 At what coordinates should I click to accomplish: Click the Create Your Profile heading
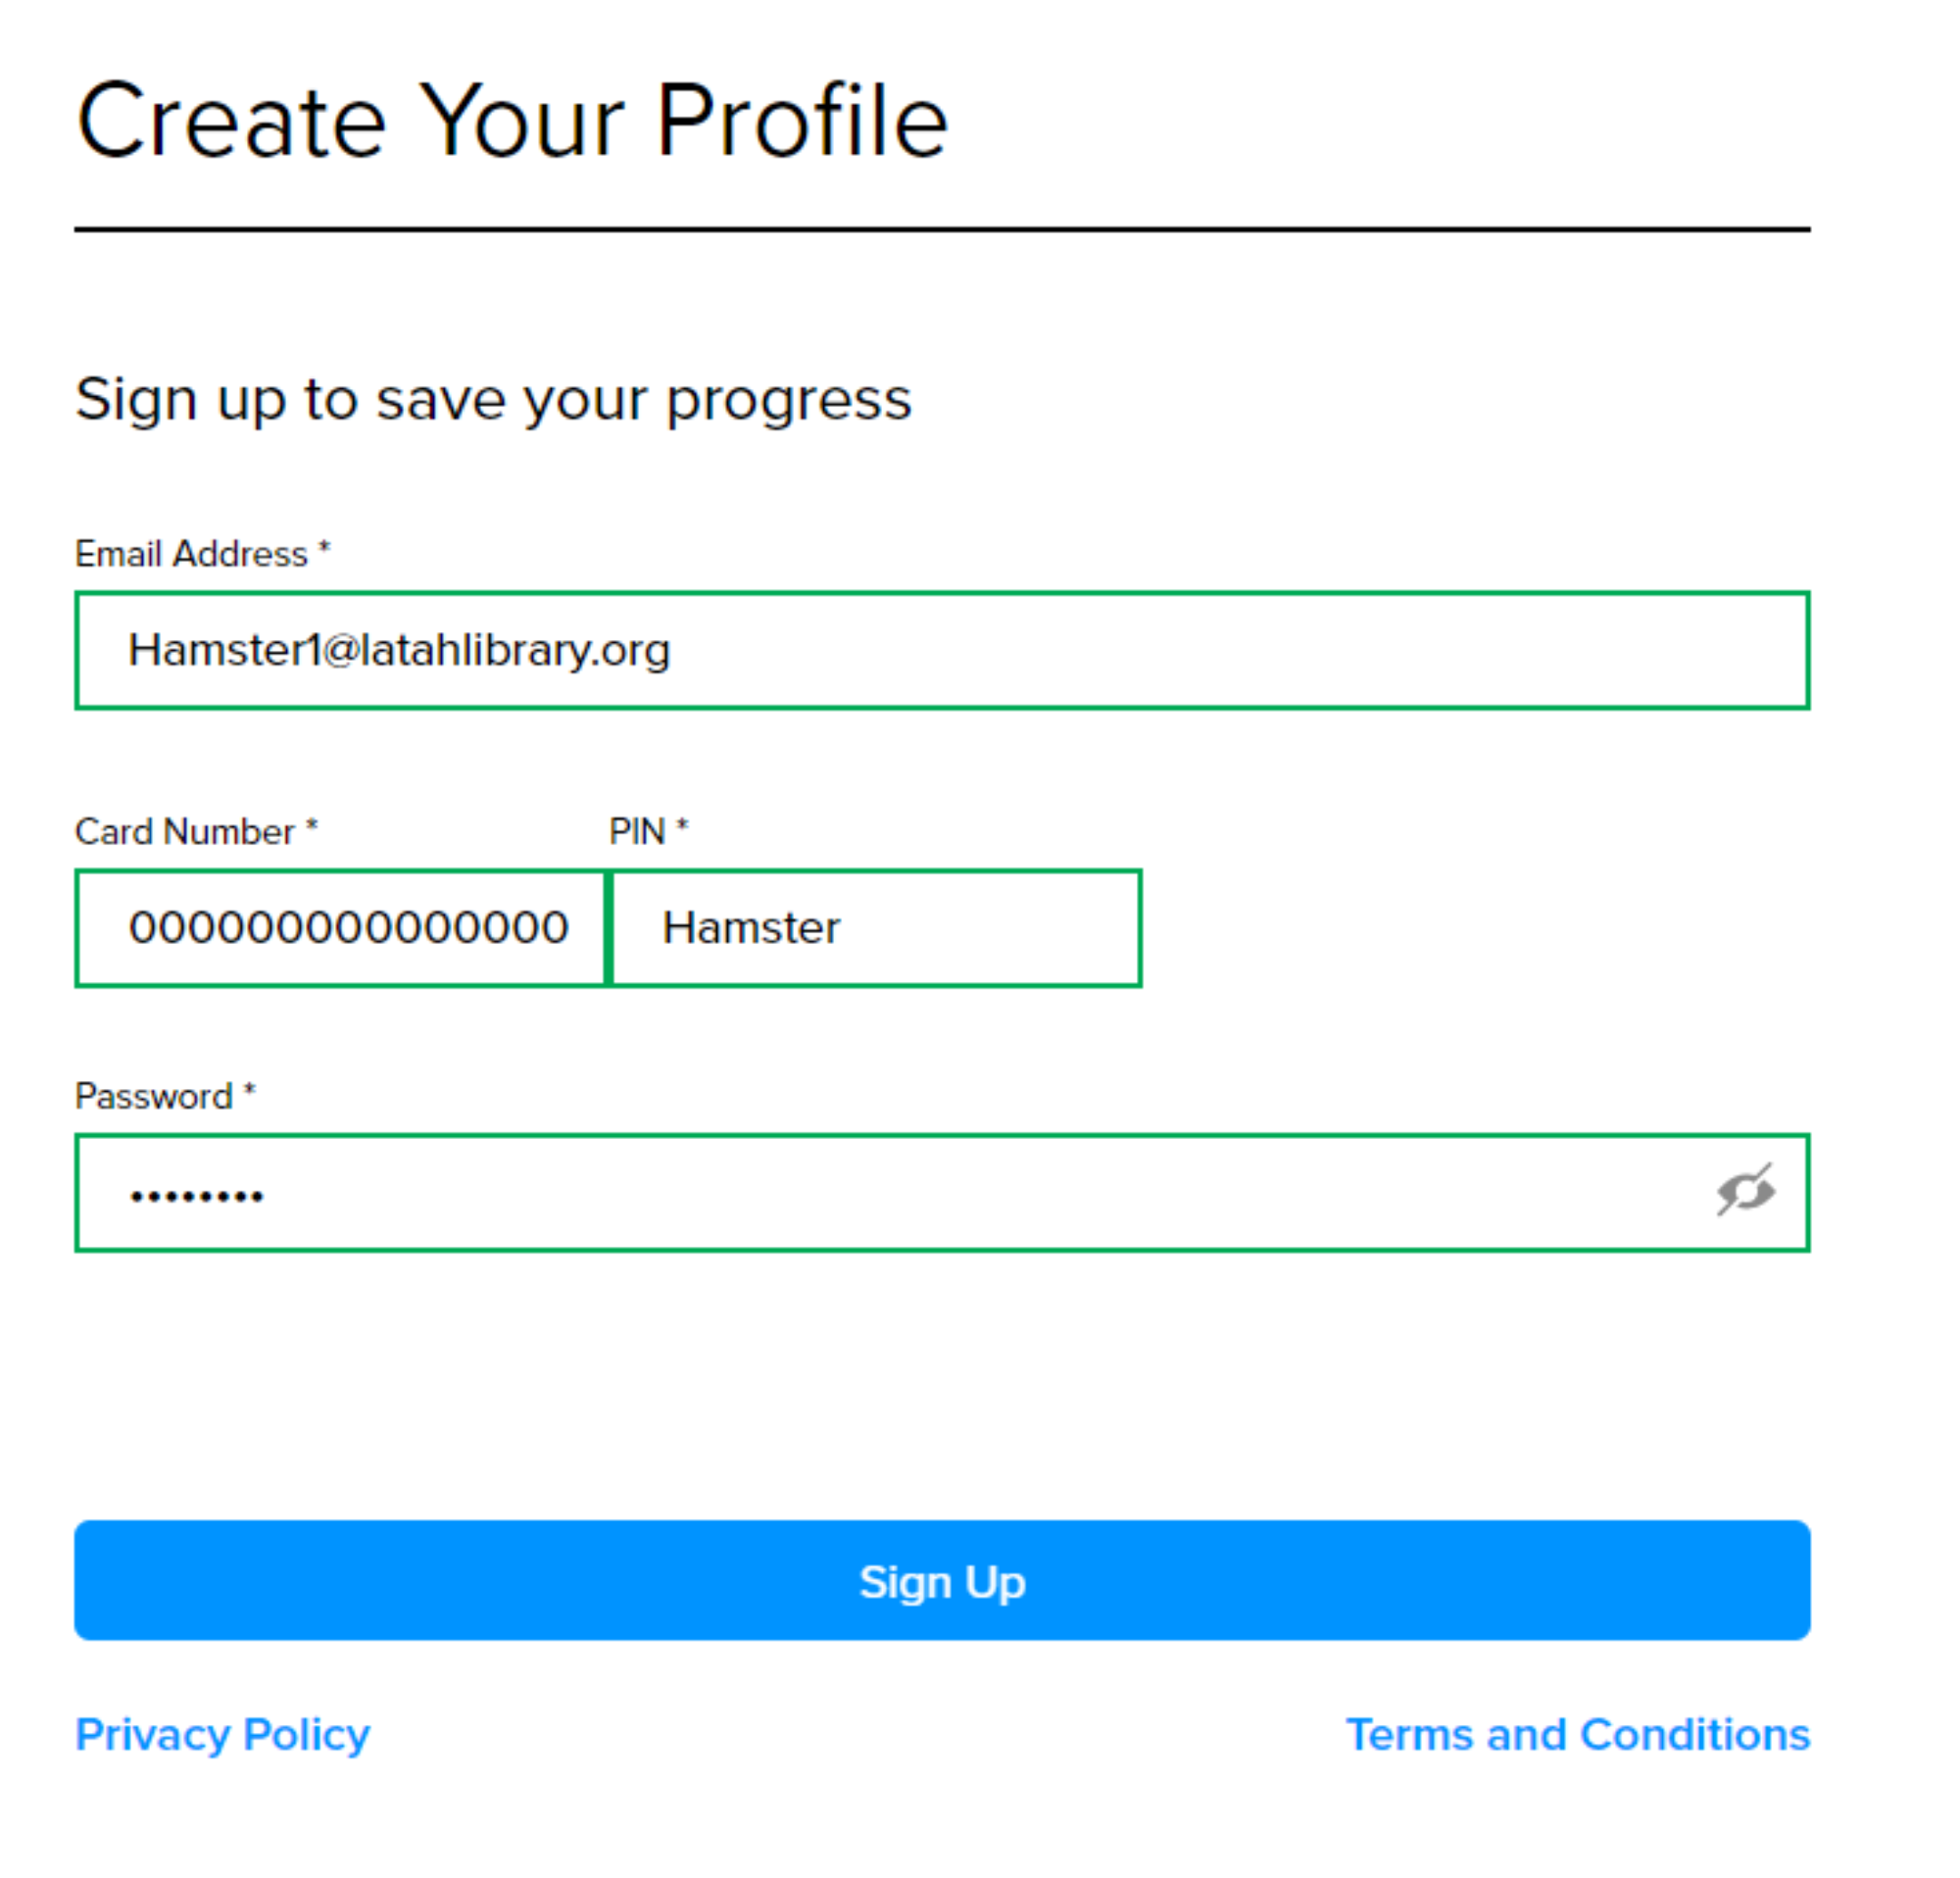tap(512, 121)
